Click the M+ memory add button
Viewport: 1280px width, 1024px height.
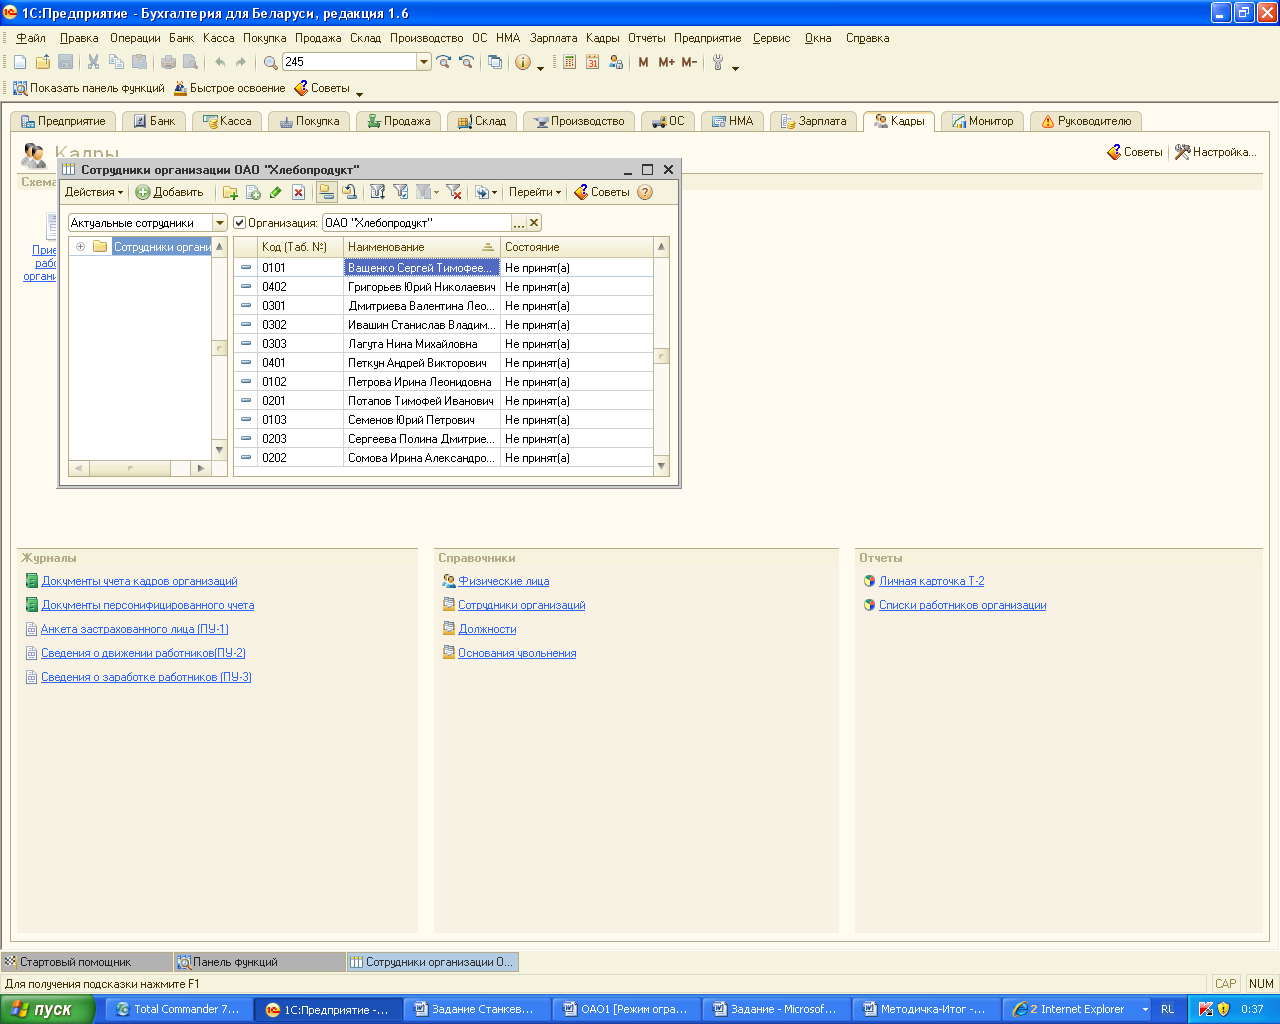coord(666,62)
